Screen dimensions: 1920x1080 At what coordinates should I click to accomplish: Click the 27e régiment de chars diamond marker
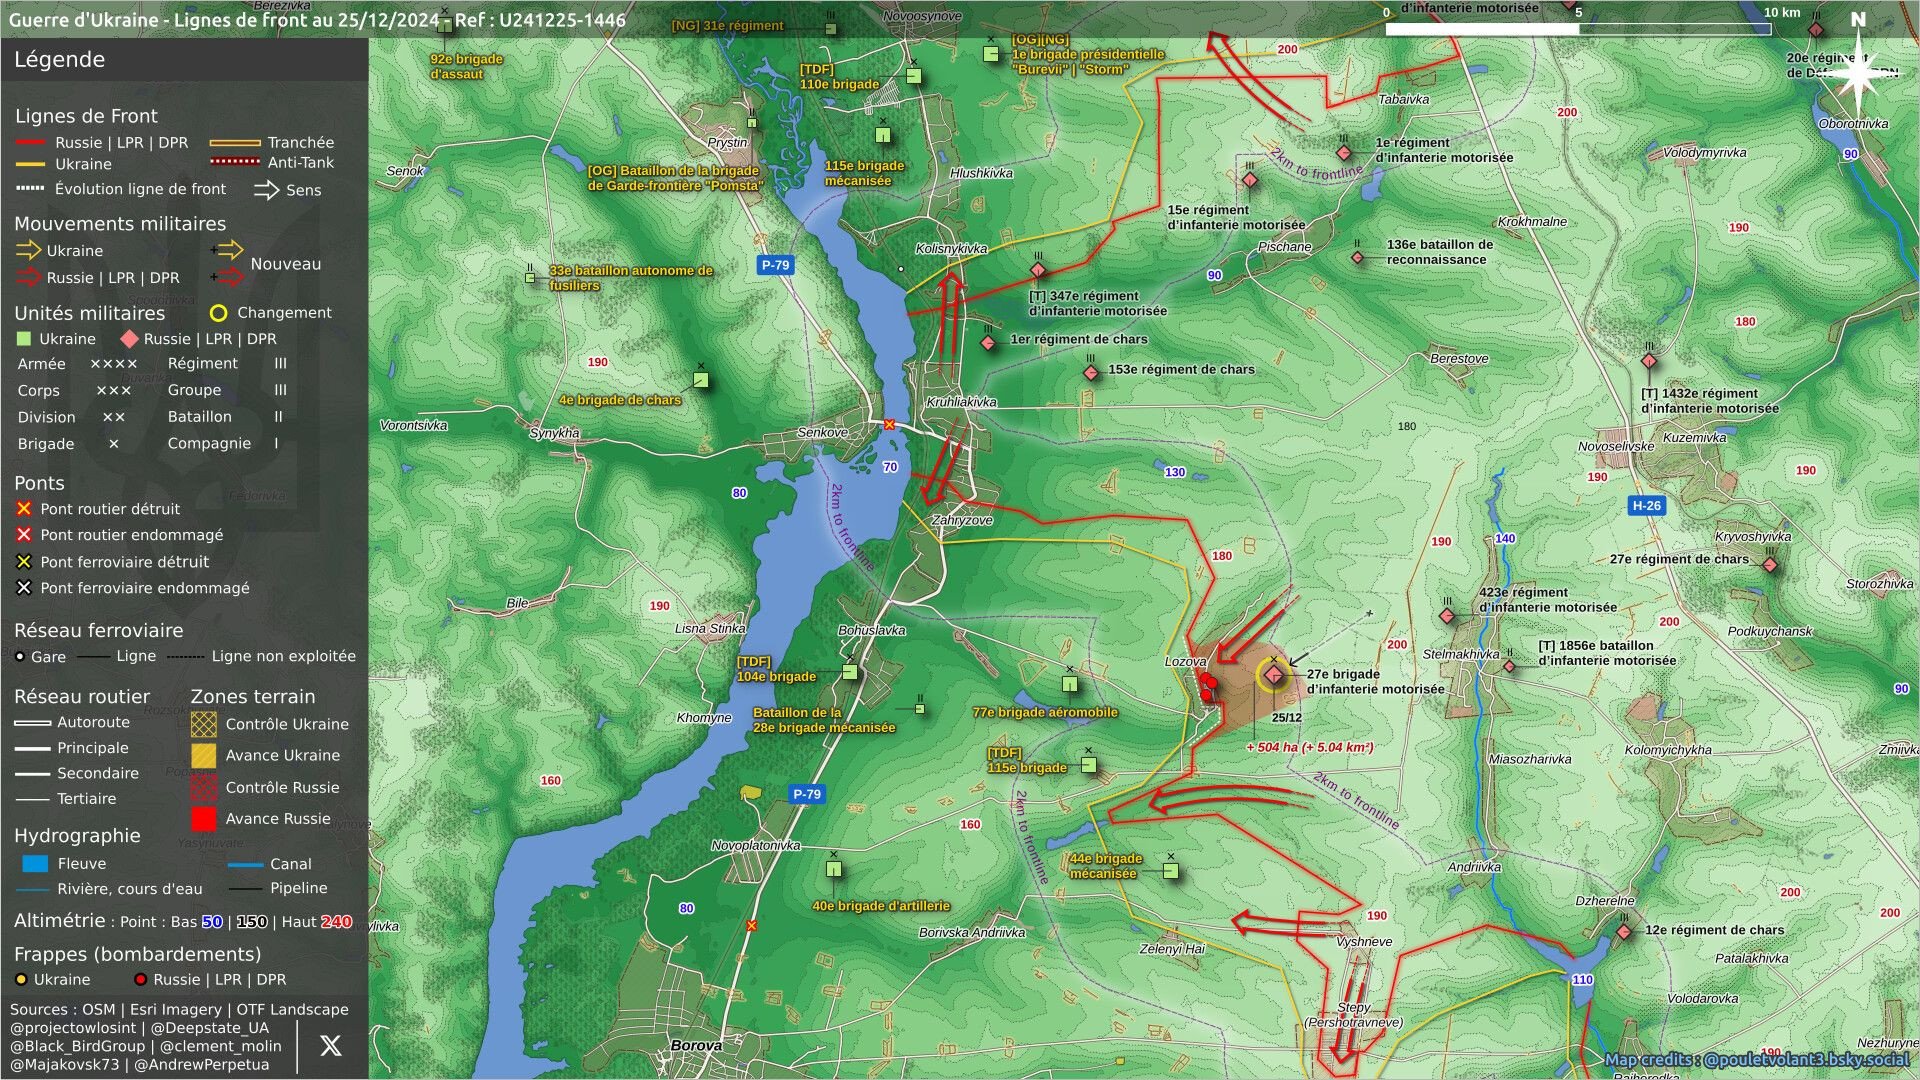pos(1770,565)
